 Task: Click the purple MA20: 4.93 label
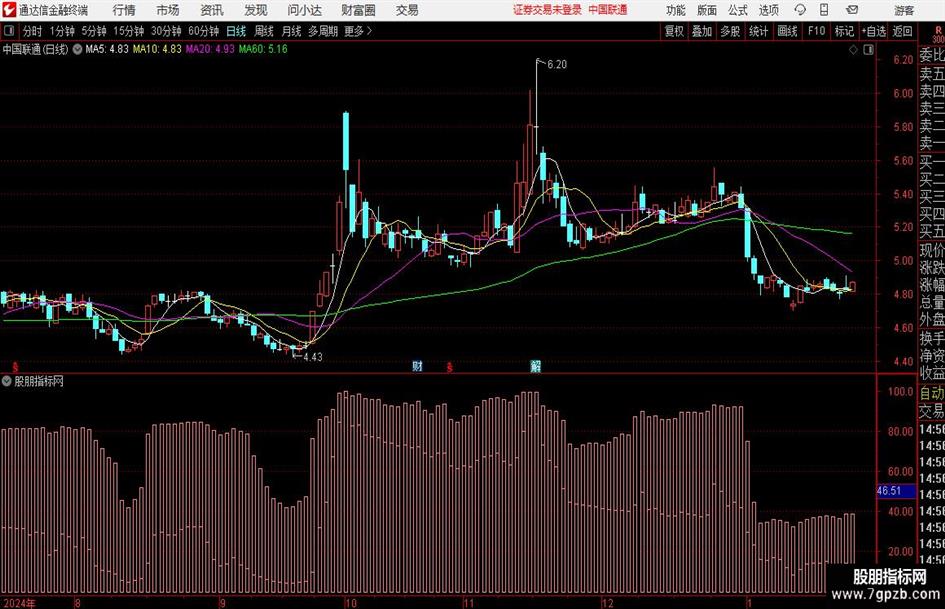210,49
